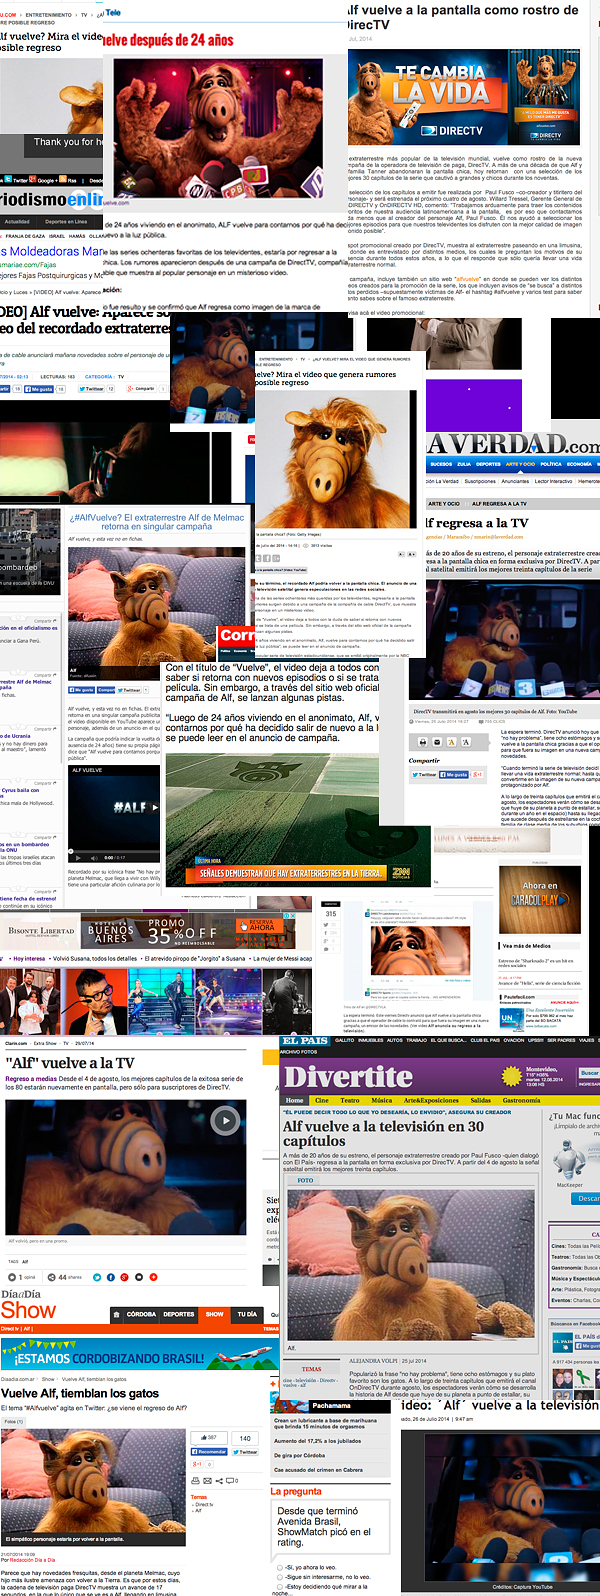Open the TU DÍA menu on Día a Día

coord(247,1314)
